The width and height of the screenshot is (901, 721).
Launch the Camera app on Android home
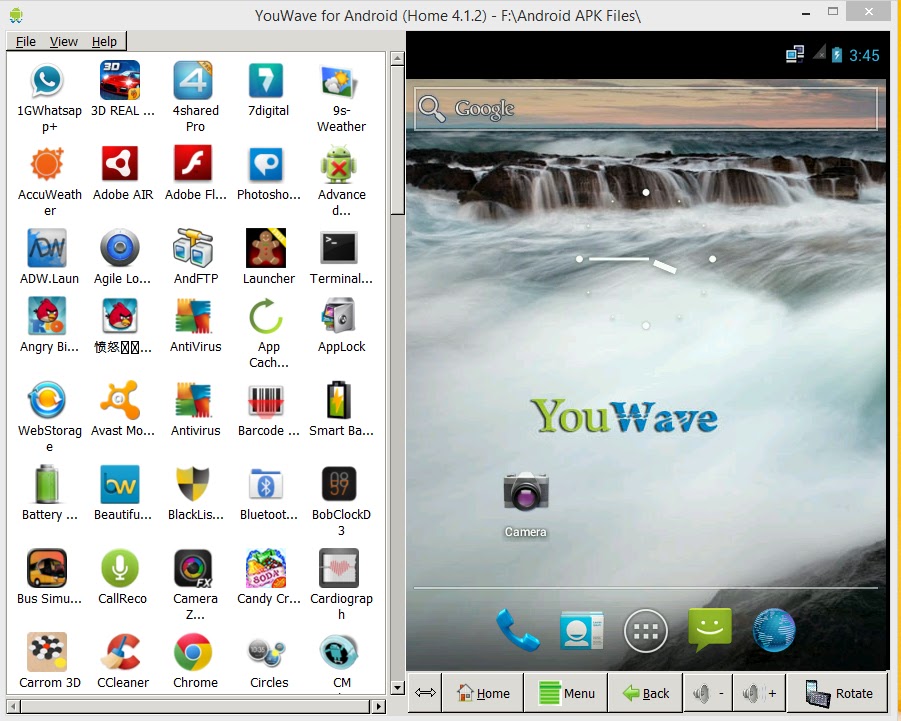[x=526, y=492]
